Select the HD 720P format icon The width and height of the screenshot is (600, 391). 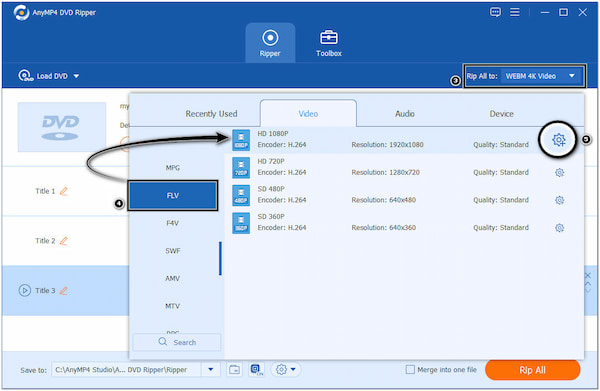point(241,168)
